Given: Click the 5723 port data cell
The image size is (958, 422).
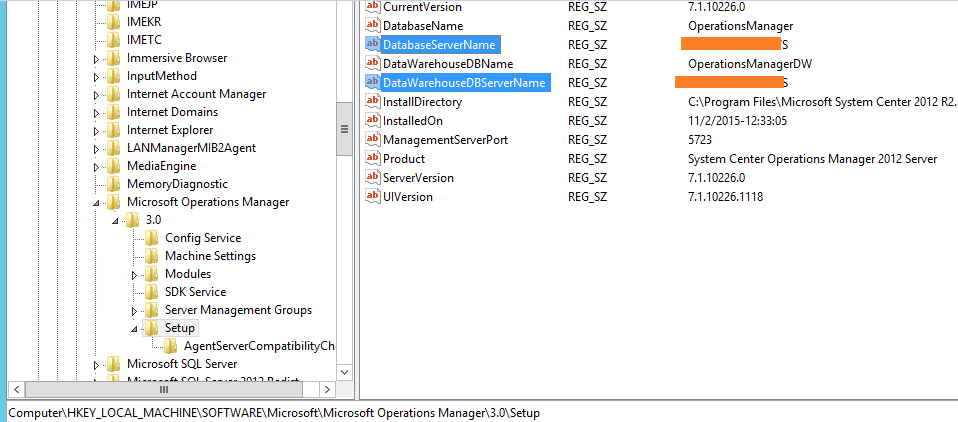Looking at the screenshot, I should pyautogui.click(x=700, y=139).
